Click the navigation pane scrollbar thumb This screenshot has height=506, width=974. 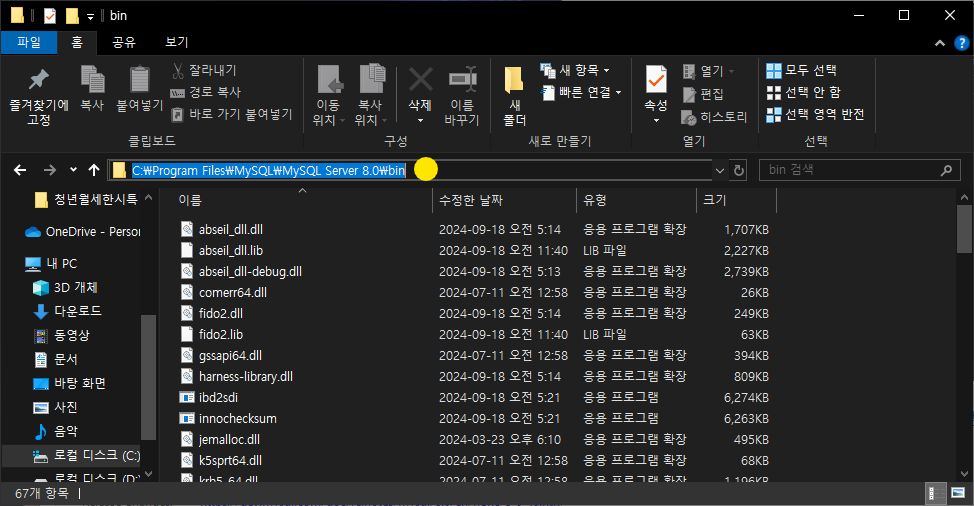pos(148,376)
